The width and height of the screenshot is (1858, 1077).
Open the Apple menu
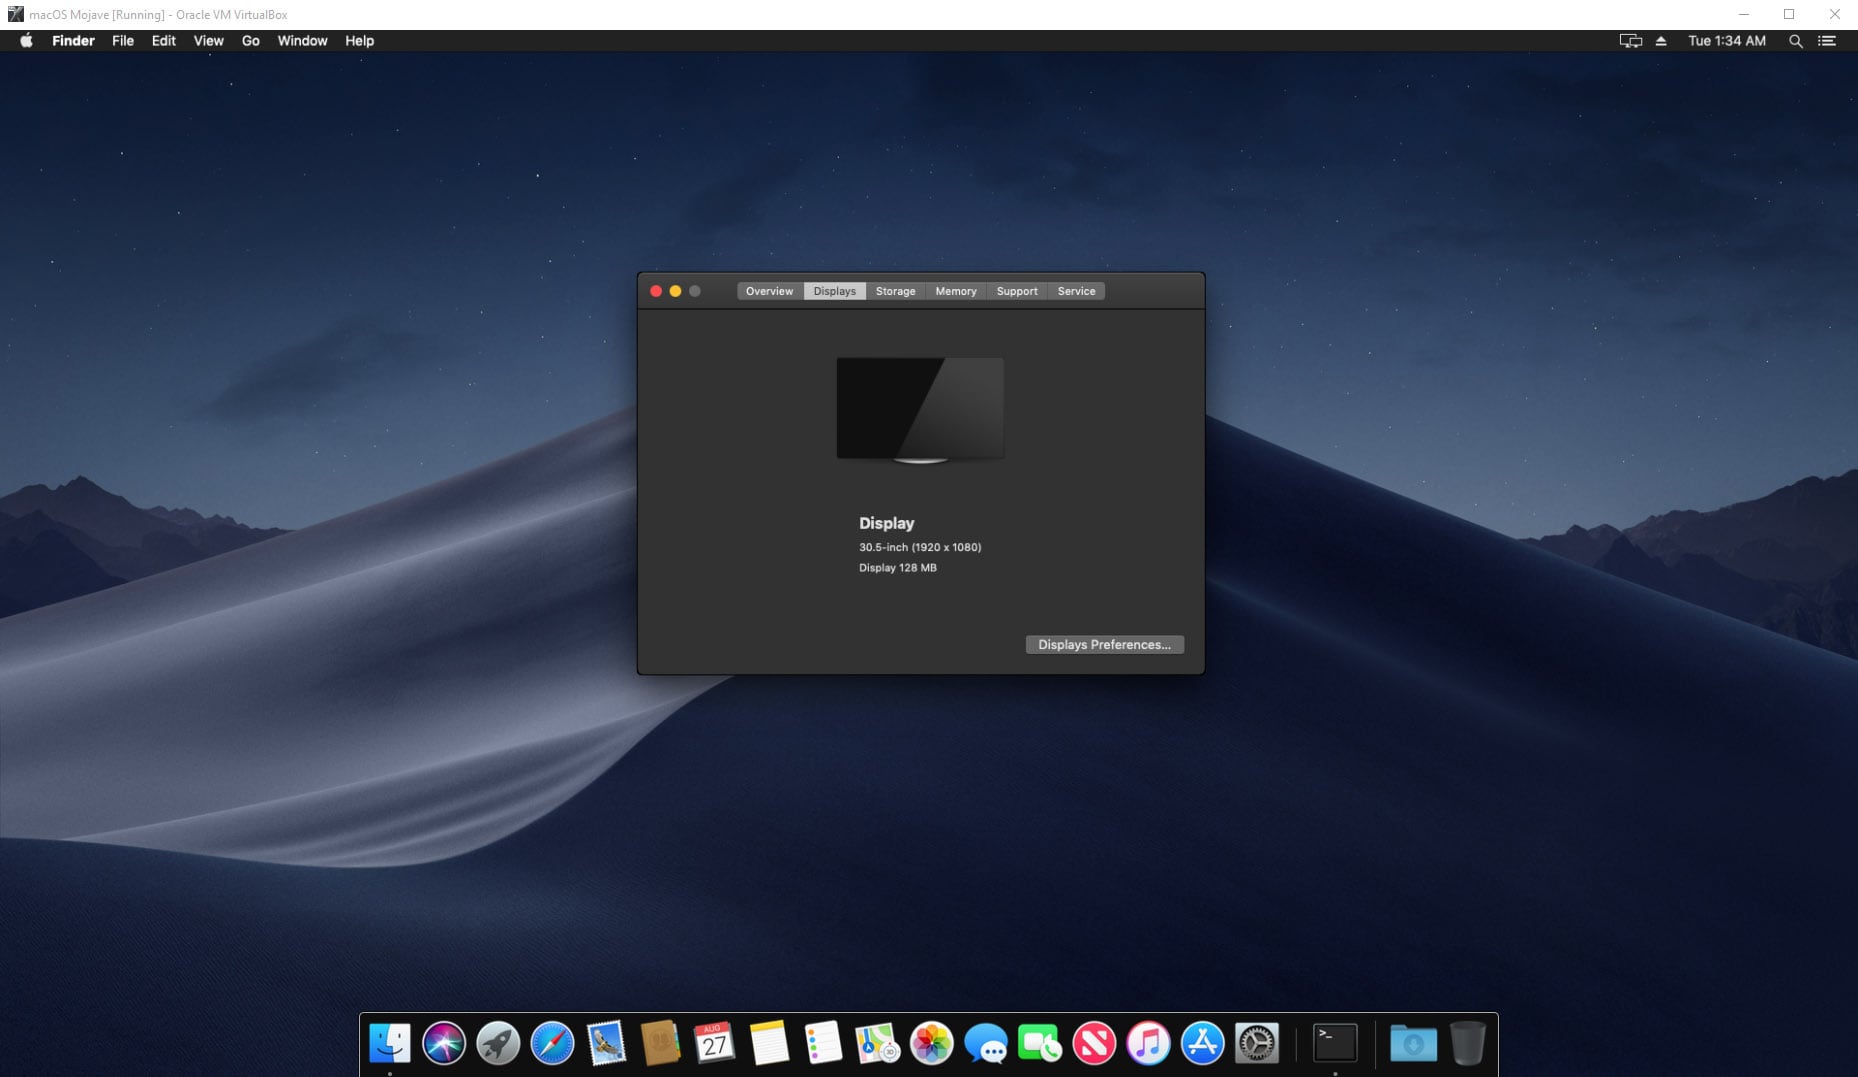point(27,41)
